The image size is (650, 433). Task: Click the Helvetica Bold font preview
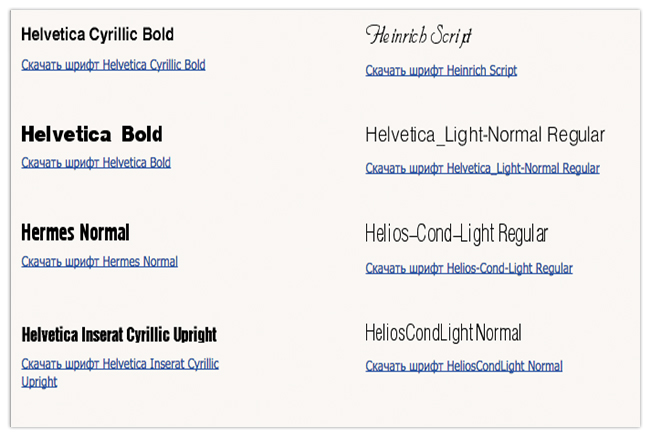92,134
